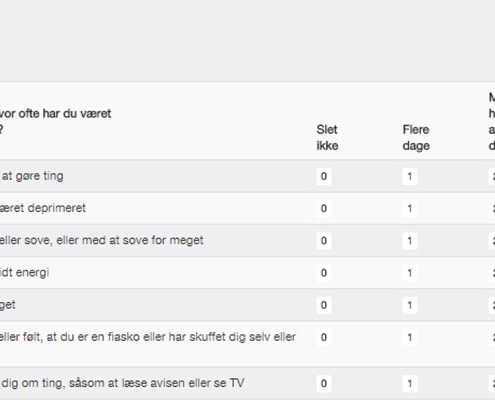
Task: Select 1 for the 'fiasko' row
Action: [410, 337]
